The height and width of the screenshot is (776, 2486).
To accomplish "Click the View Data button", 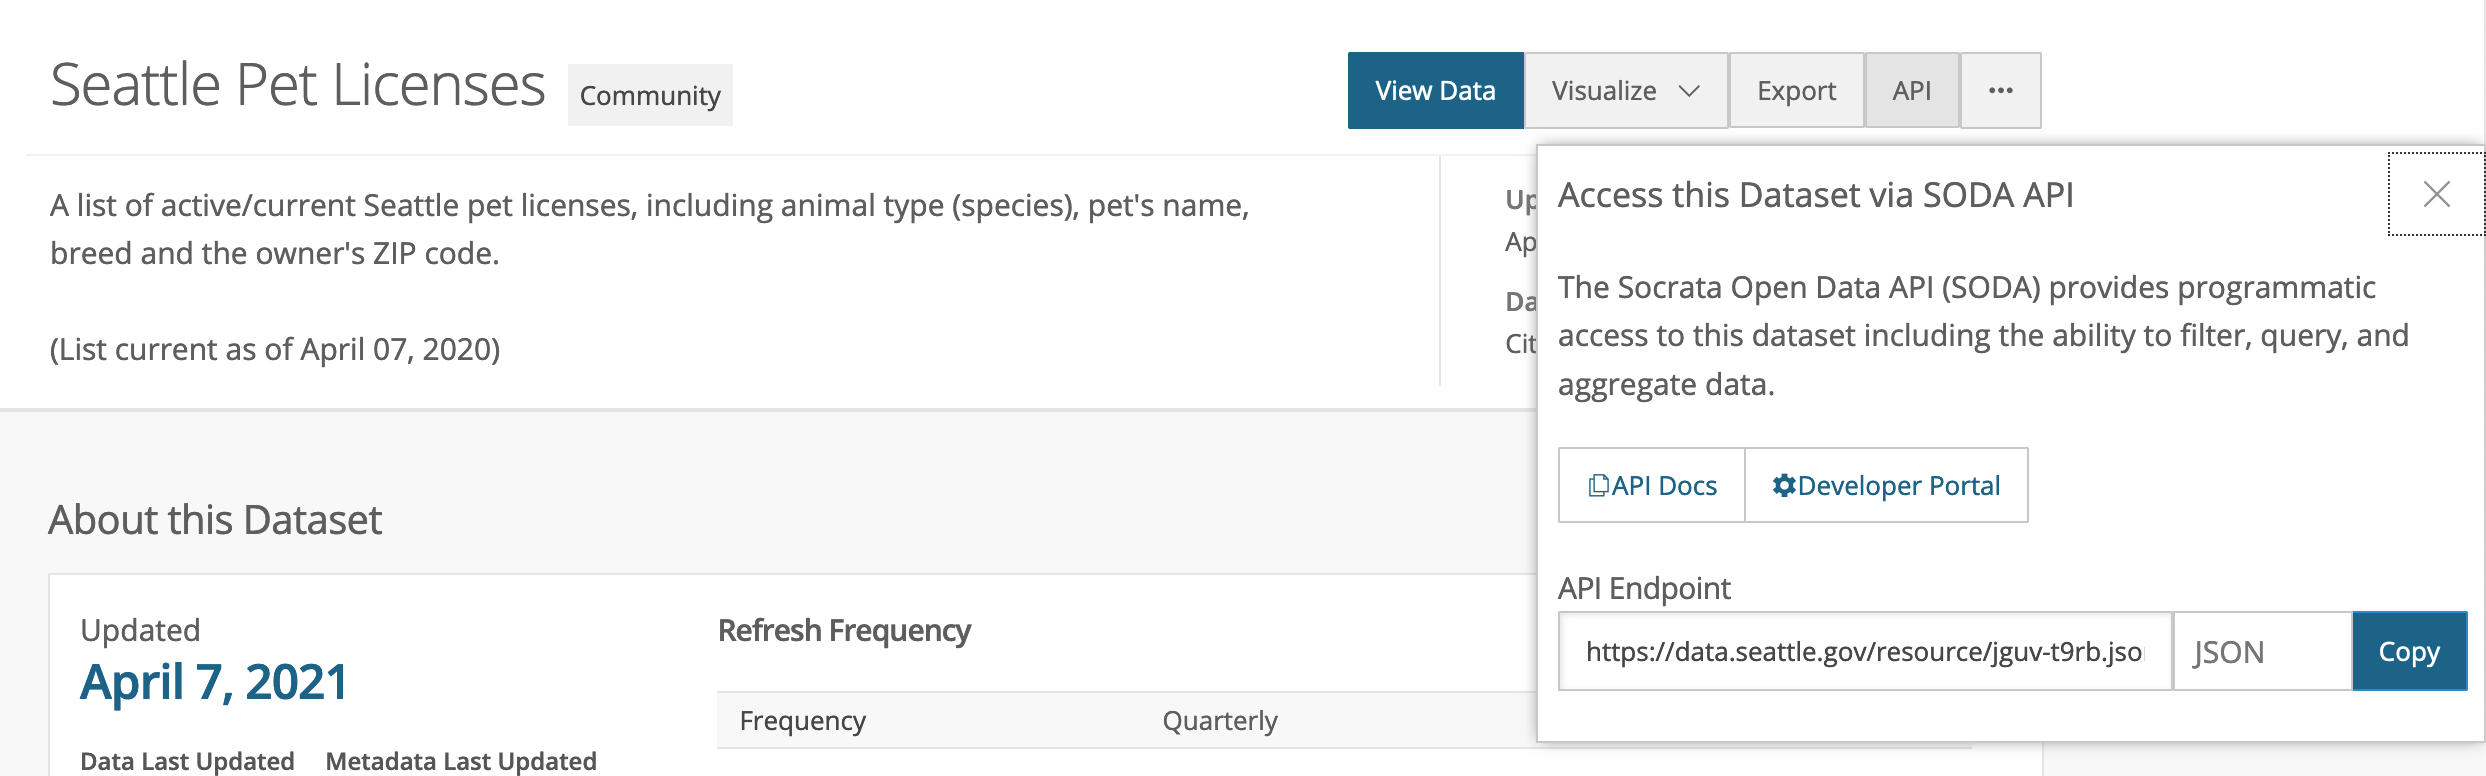I will pos(1435,91).
